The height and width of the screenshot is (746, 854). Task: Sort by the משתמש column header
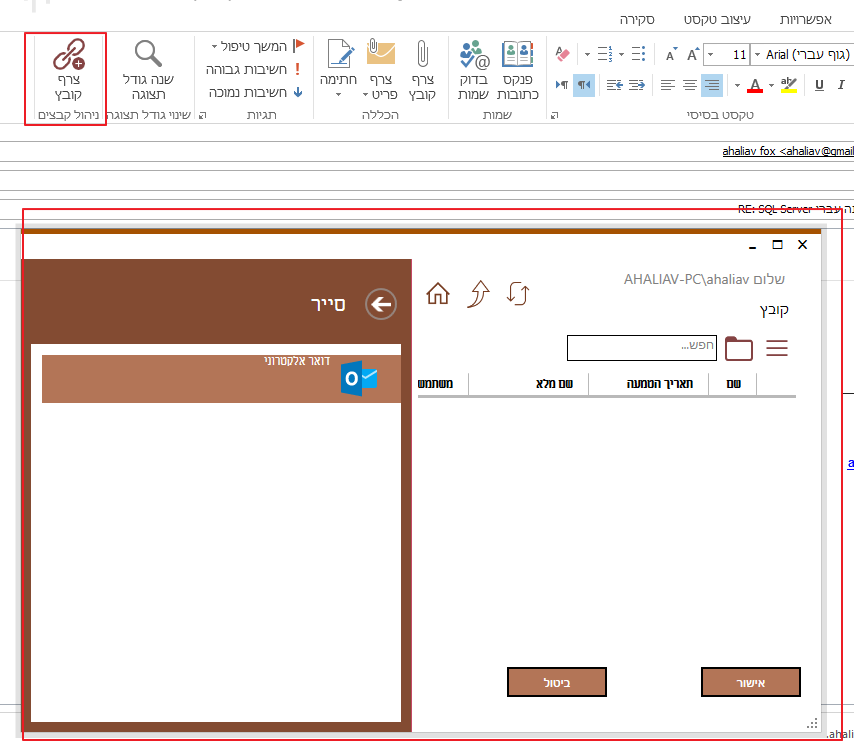pos(435,384)
